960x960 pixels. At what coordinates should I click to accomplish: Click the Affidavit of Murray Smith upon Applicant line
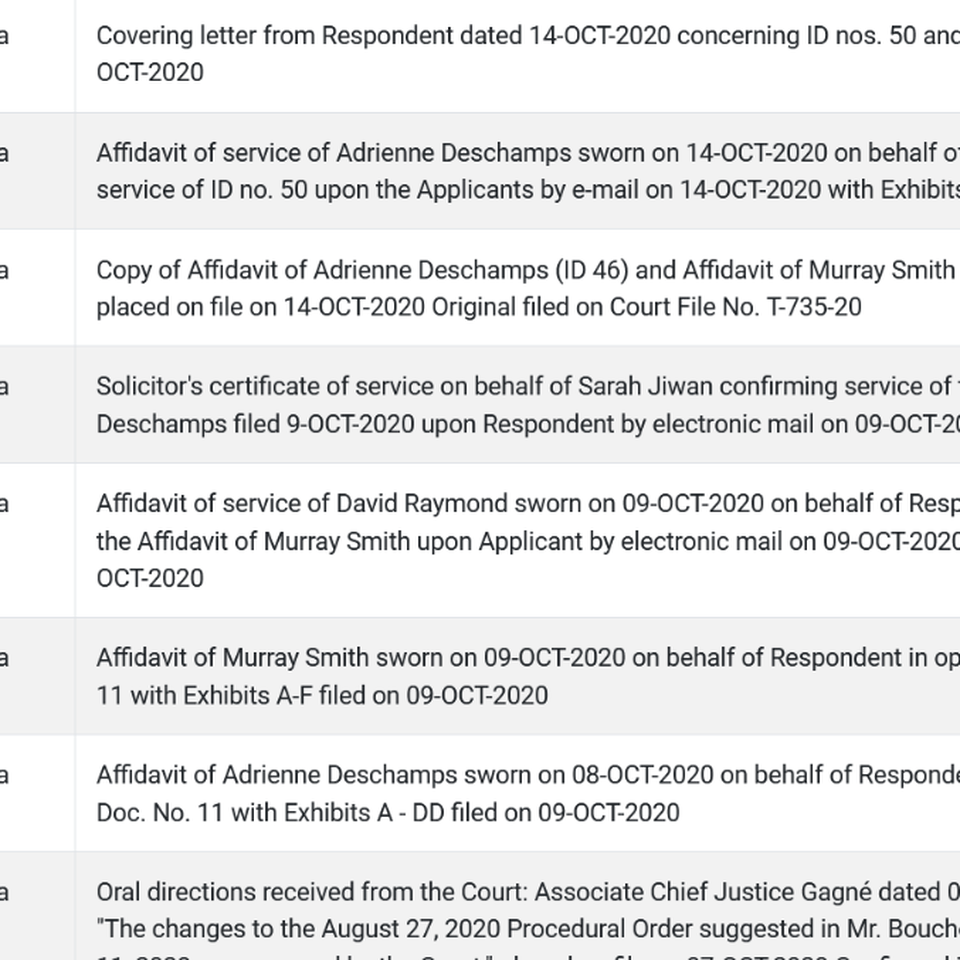click(x=528, y=542)
